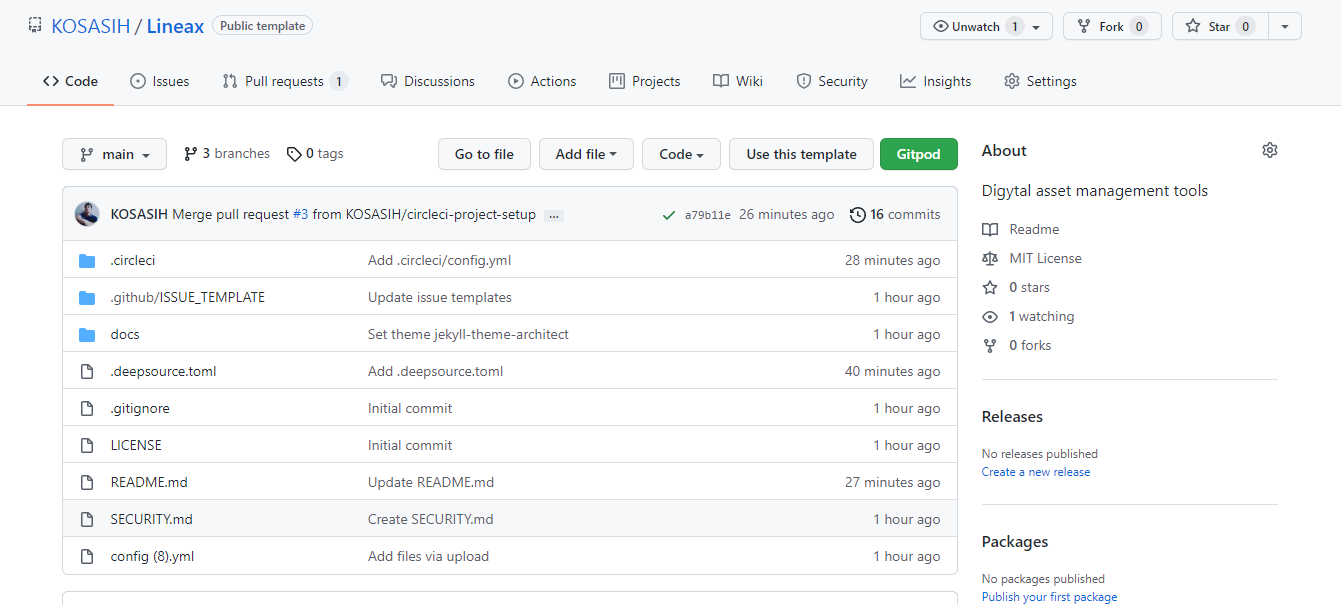This screenshot has height=605, width=1341.
Task: Open the .deepsource.toml file
Action: 163,371
